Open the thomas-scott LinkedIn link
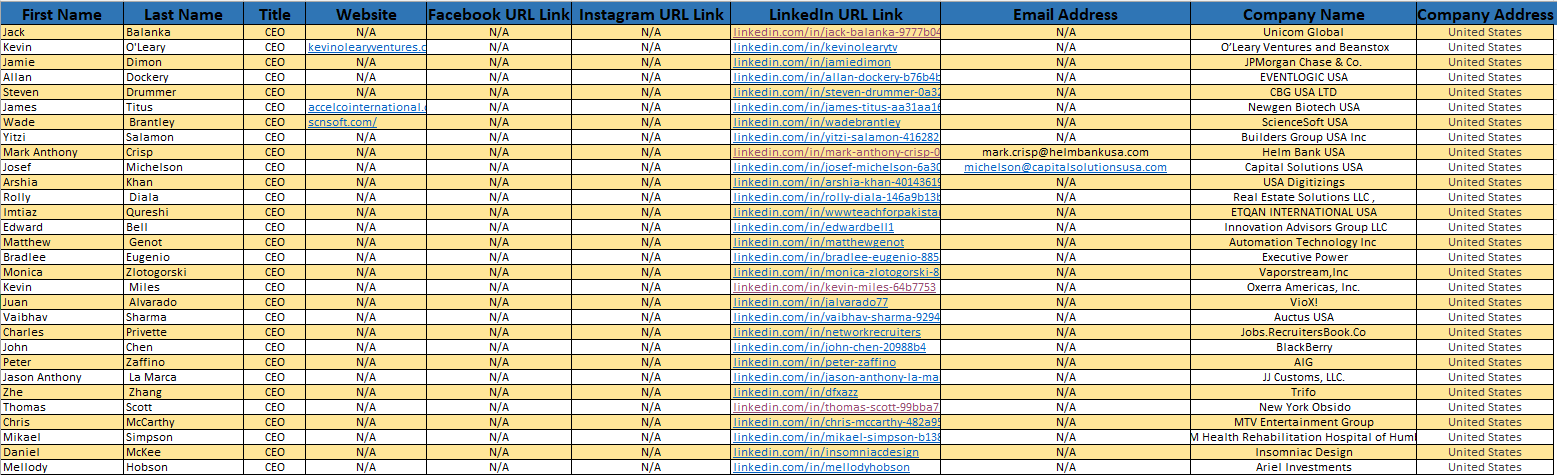The image size is (1557, 475). coord(837,407)
